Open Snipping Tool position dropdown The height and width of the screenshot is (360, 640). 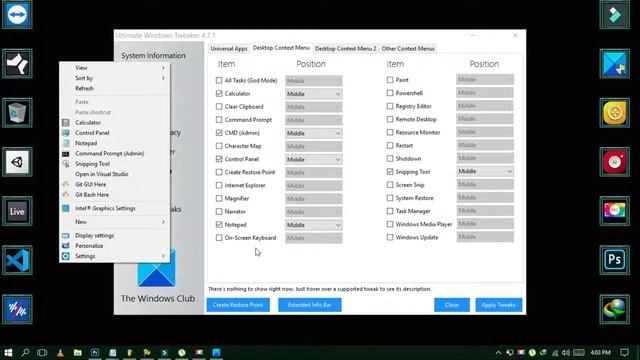click(x=485, y=171)
